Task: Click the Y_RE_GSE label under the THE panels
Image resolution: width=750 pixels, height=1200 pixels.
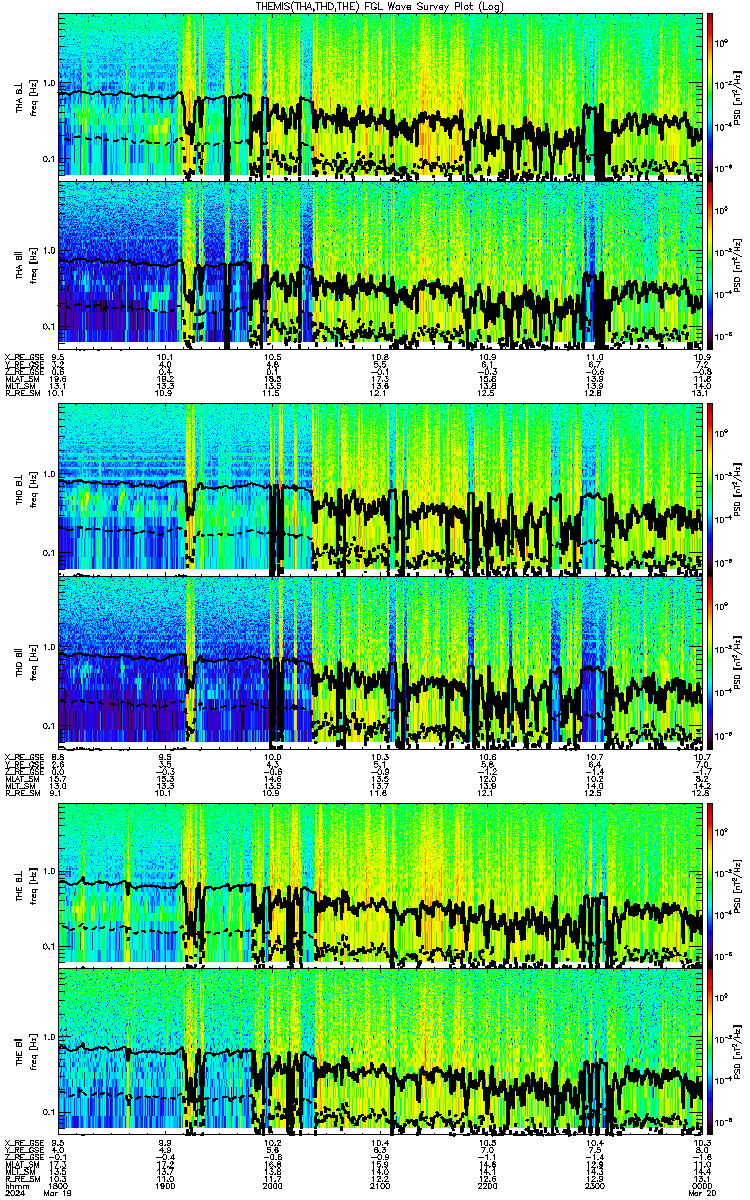Action: (22, 1149)
